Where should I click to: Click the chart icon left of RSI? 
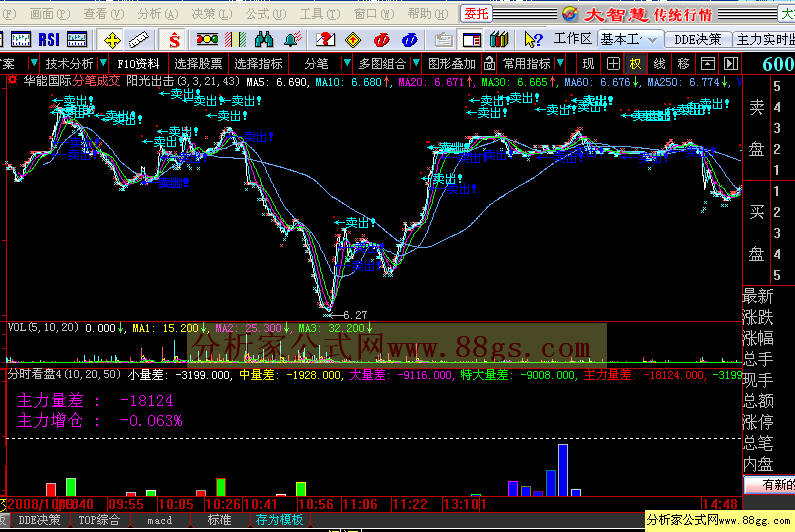tap(21, 39)
